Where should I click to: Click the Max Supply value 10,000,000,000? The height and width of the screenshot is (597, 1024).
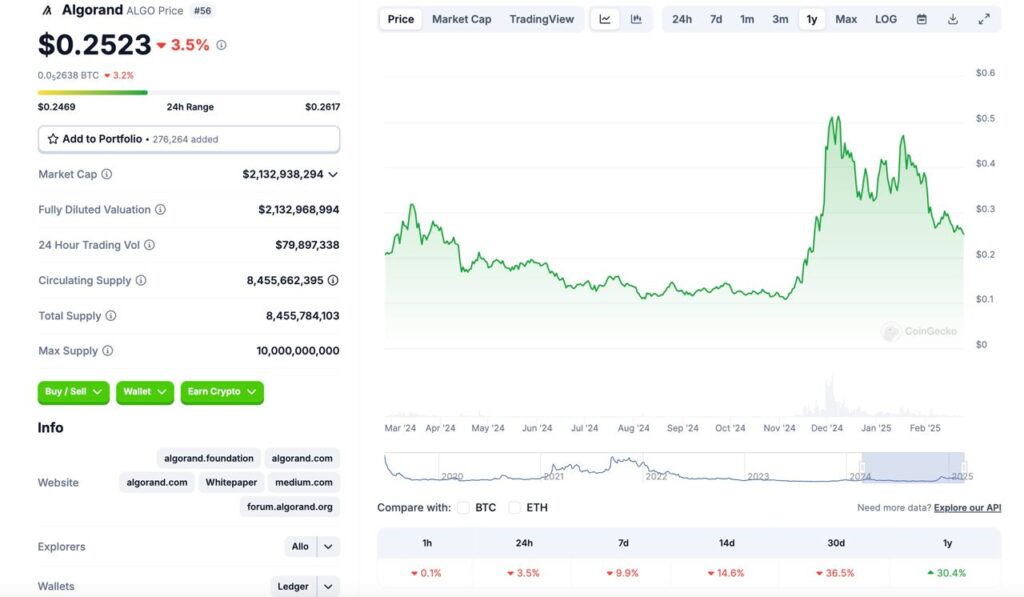coord(298,351)
